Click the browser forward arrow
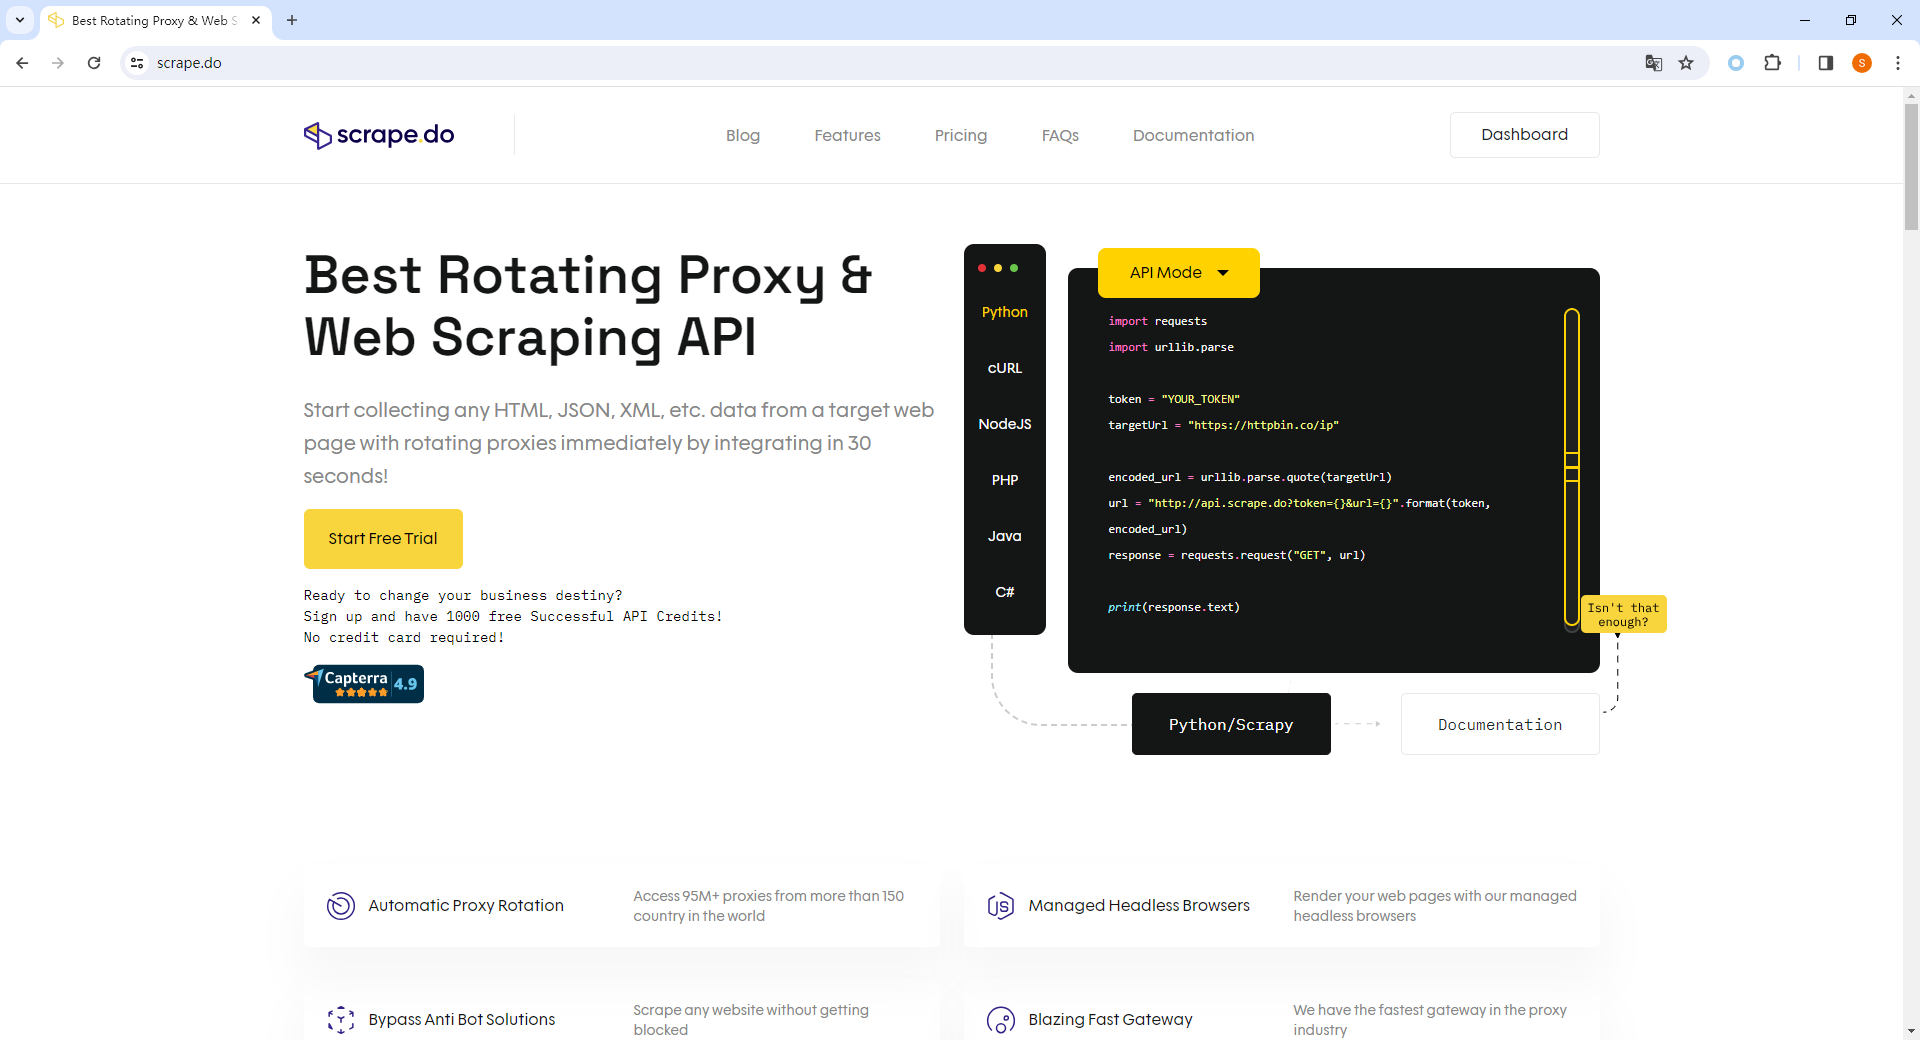This screenshot has height=1040, width=1920. tap(58, 63)
